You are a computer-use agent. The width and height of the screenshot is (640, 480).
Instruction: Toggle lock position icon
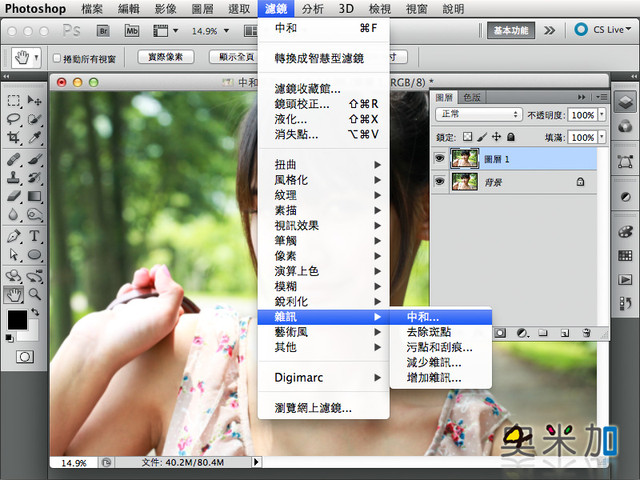coord(496,137)
